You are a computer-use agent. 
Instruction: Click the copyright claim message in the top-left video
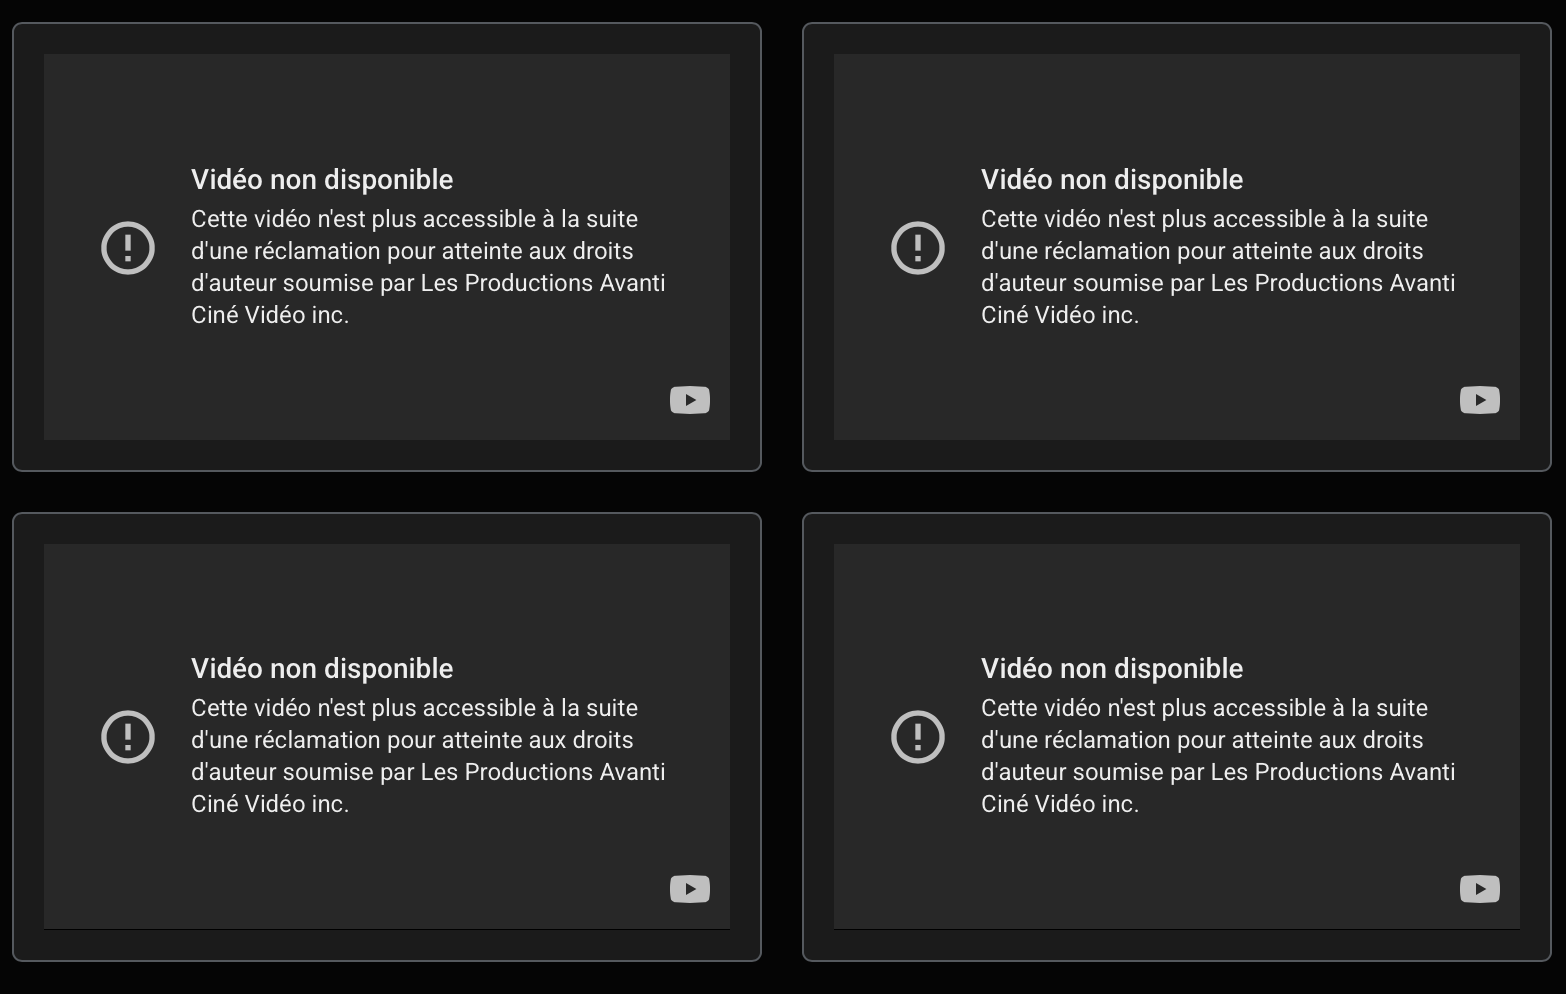click(x=428, y=267)
